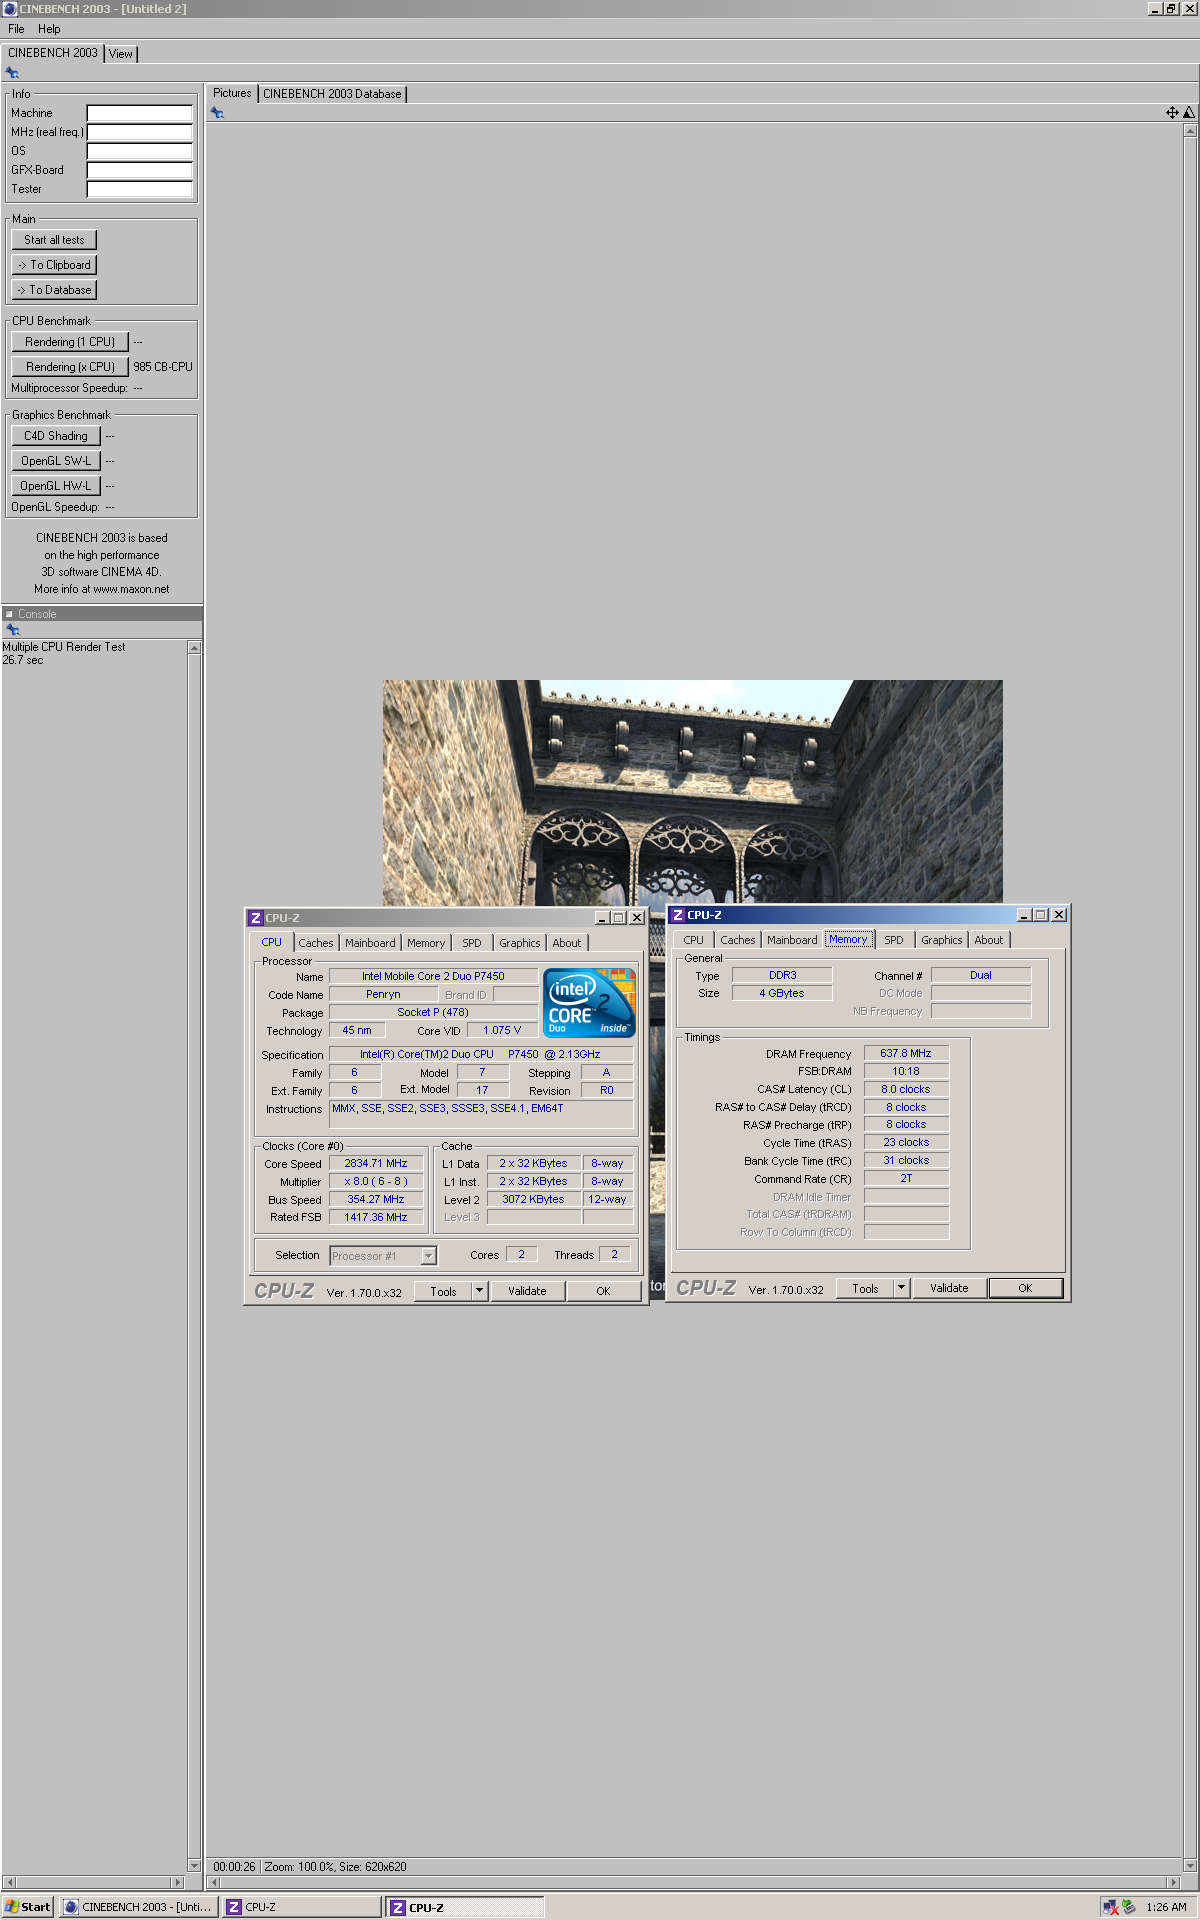Expand Processor #1 selection dropdown
Screen dimensions: 1200x1920
pos(429,1256)
